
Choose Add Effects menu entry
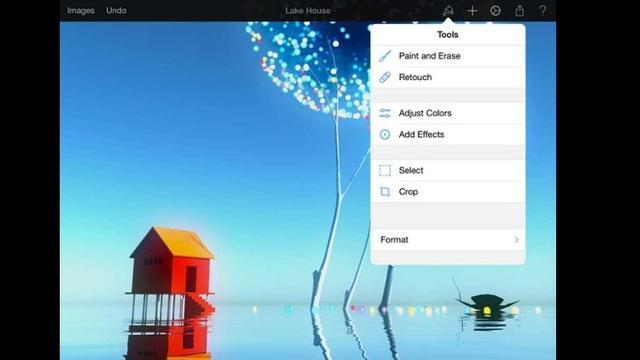pos(448,134)
